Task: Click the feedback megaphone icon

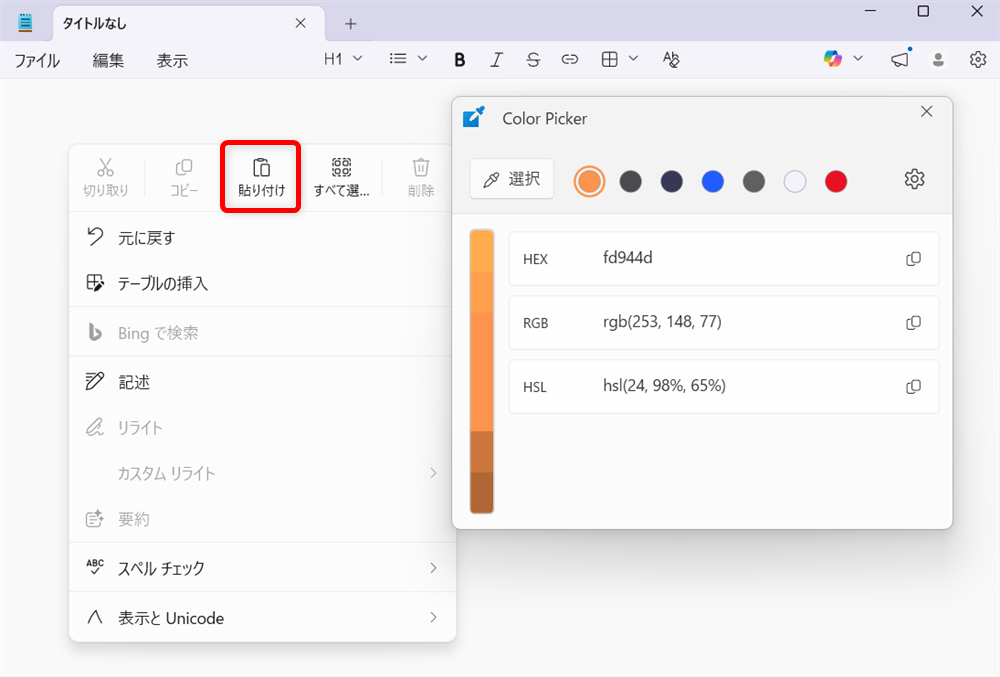Action: click(x=899, y=59)
